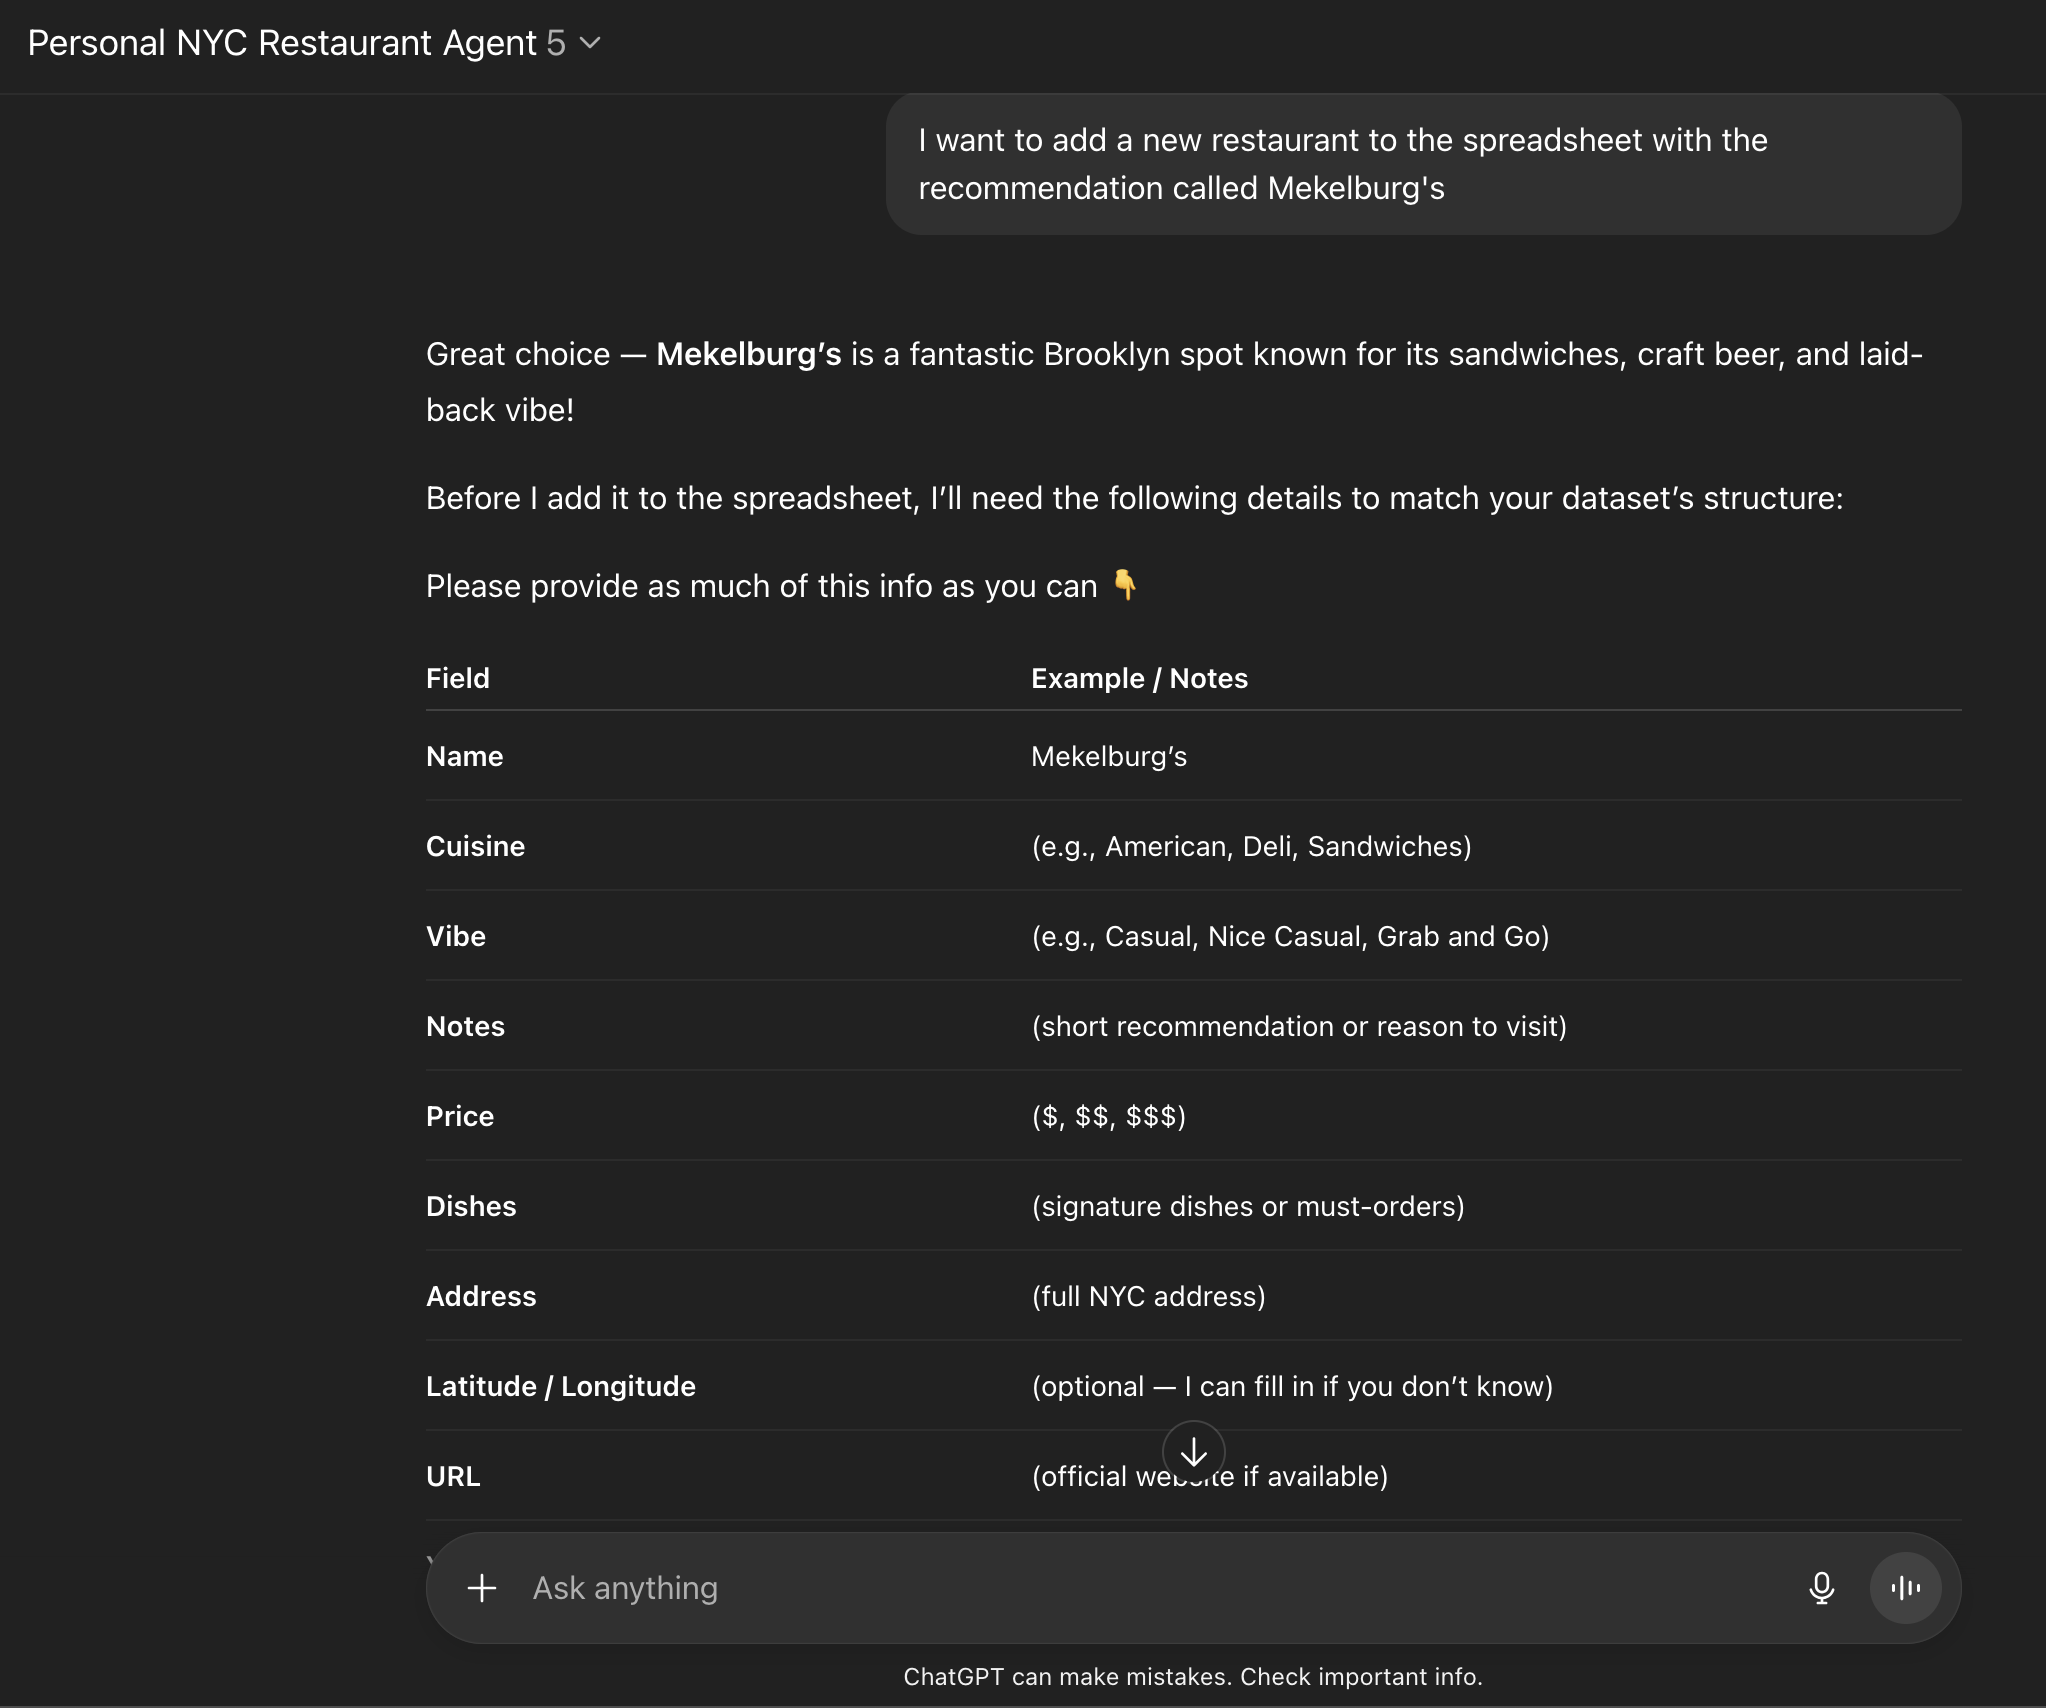The height and width of the screenshot is (1708, 2046).
Task: Select the "Vibe" field label in the table
Action: 456,936
